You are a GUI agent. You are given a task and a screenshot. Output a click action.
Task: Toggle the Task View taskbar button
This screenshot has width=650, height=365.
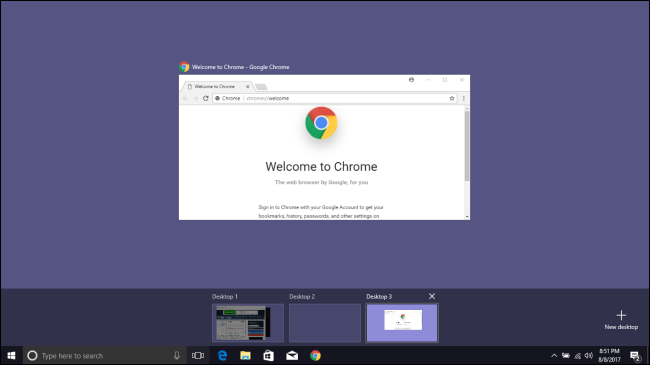click(x=198, y=355)
